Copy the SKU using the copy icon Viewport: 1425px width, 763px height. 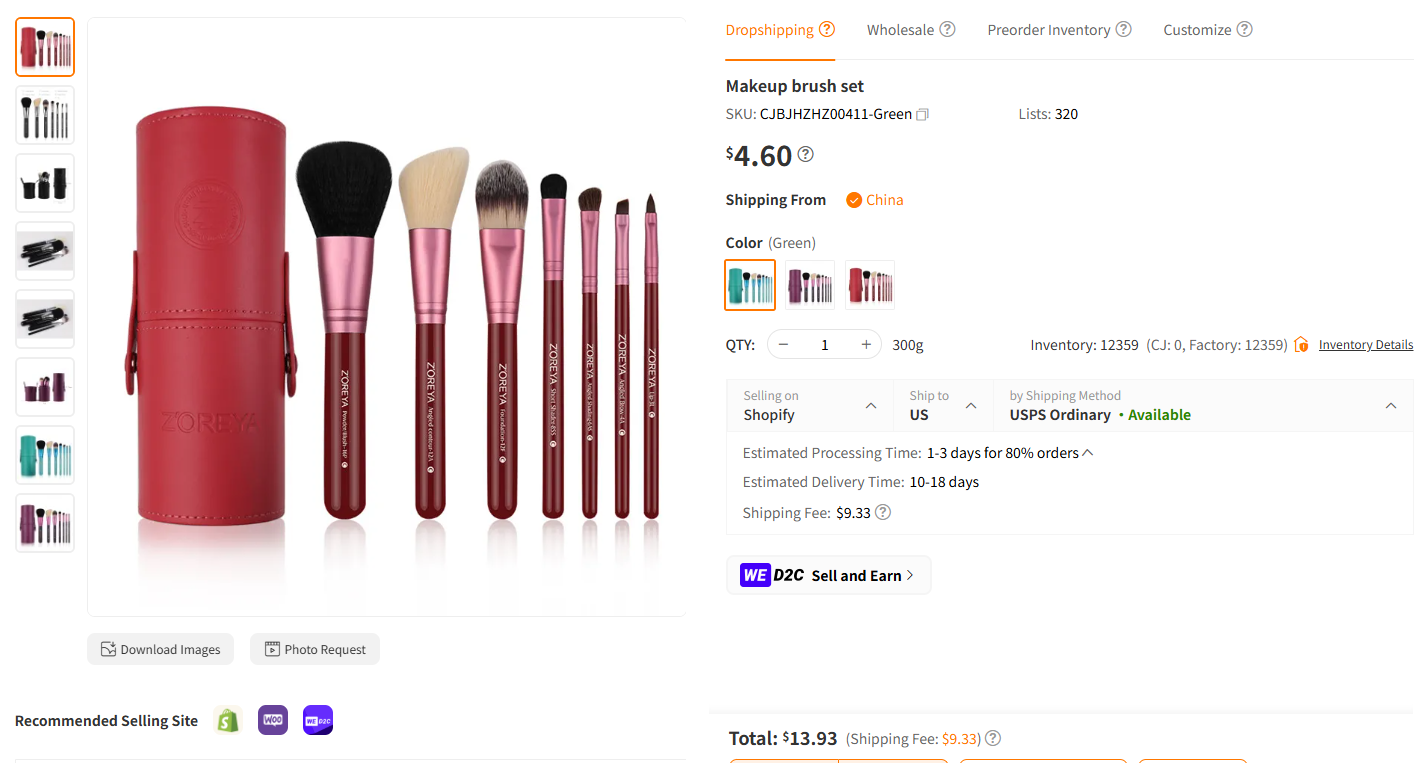(921, 113)
